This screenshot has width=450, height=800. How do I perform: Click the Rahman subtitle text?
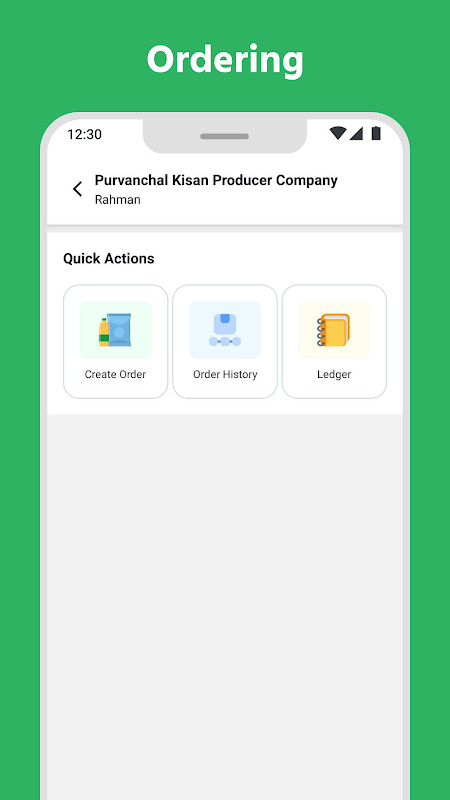pyautogui.click(x=118, y=199)
